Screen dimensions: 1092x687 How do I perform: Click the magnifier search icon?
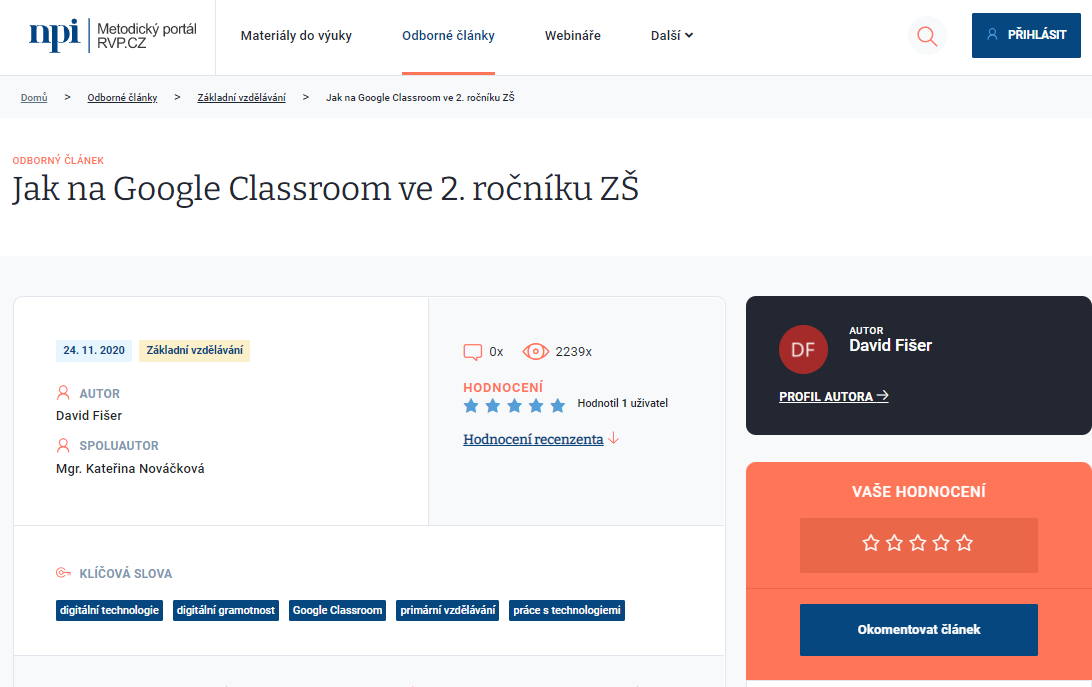click(927, 36)
